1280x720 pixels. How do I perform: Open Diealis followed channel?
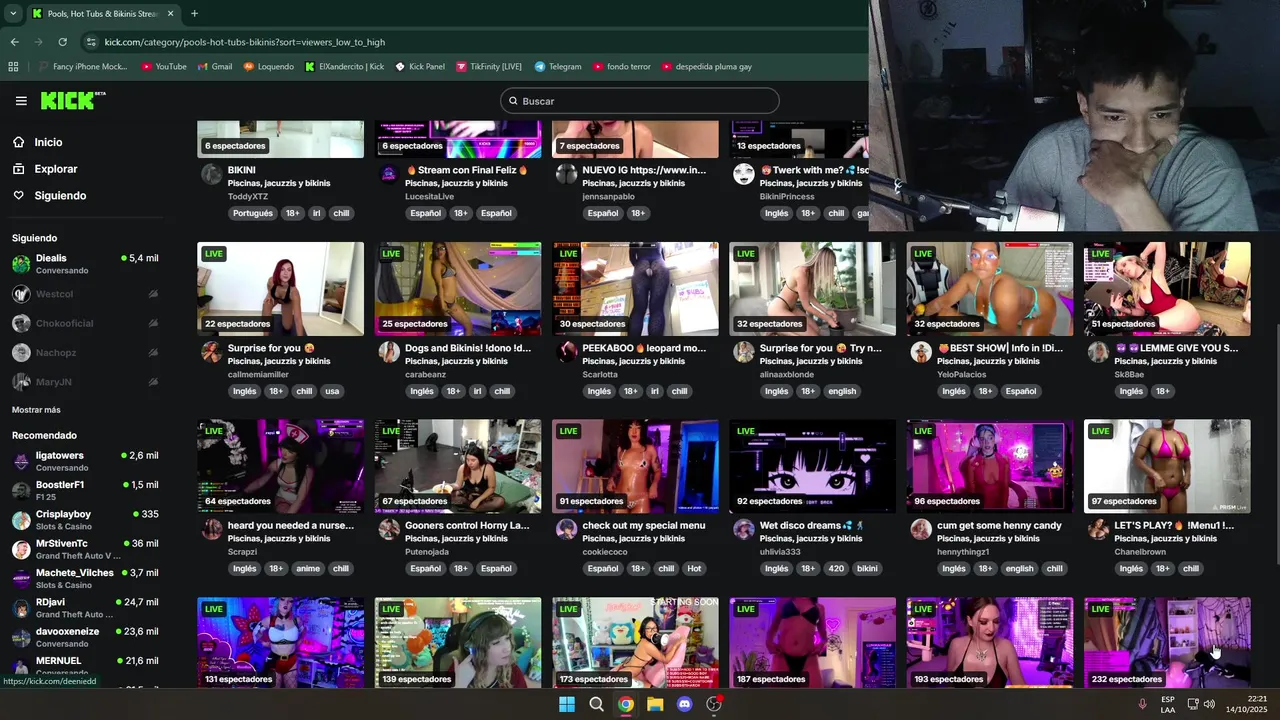(85, 264)
